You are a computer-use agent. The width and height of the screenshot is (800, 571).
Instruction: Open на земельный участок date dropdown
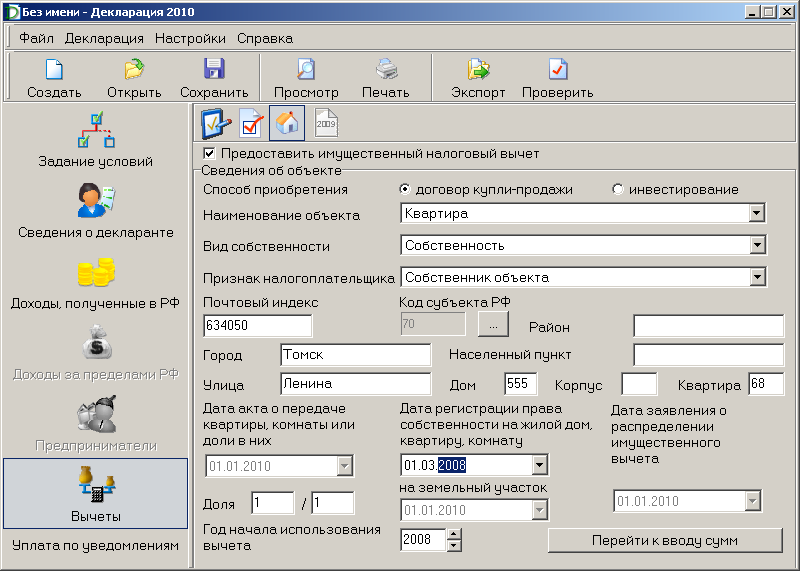(540, 510)
